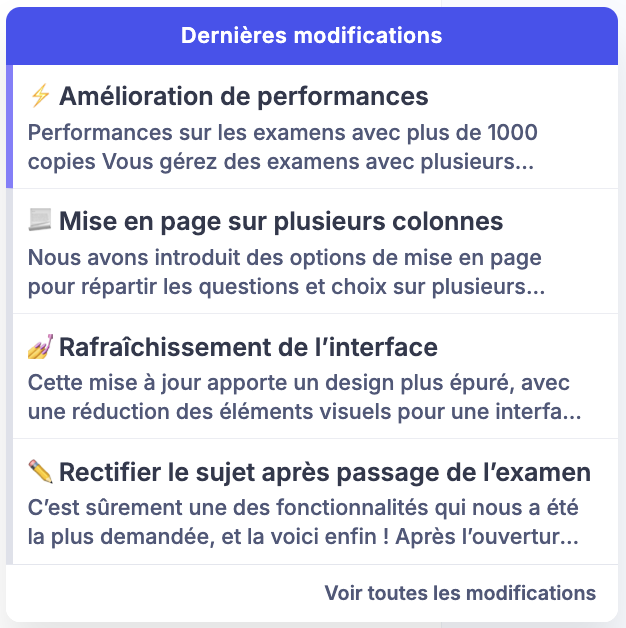The width and height of the screenshot is (626, 628).
Task: Click the gray side bar beside Mise en page
Action: pos(9,251)
